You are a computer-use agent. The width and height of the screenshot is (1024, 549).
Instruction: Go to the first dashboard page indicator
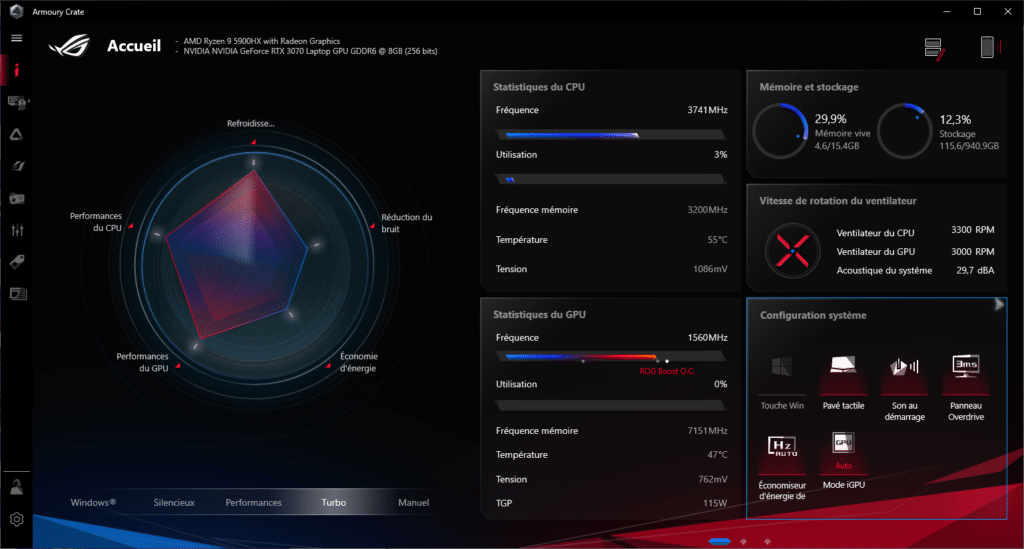pyautogui.click(x=719, y=541)
